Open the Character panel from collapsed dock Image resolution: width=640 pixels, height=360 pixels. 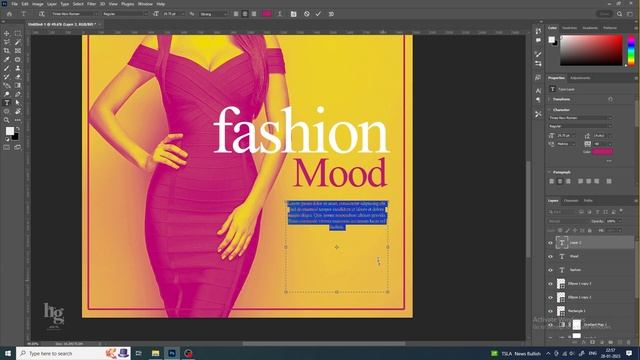tap(538, 91)
